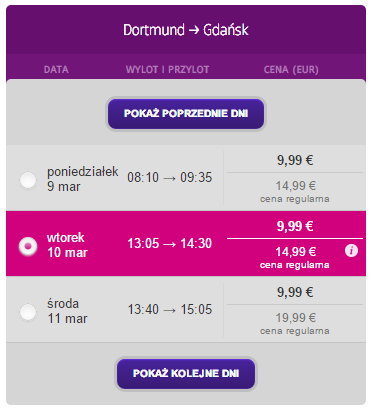Choose the 08:10 → 09:35 flight time
Image resolution: width=373 pixels, height=411 pixels.
pos(169,177)
